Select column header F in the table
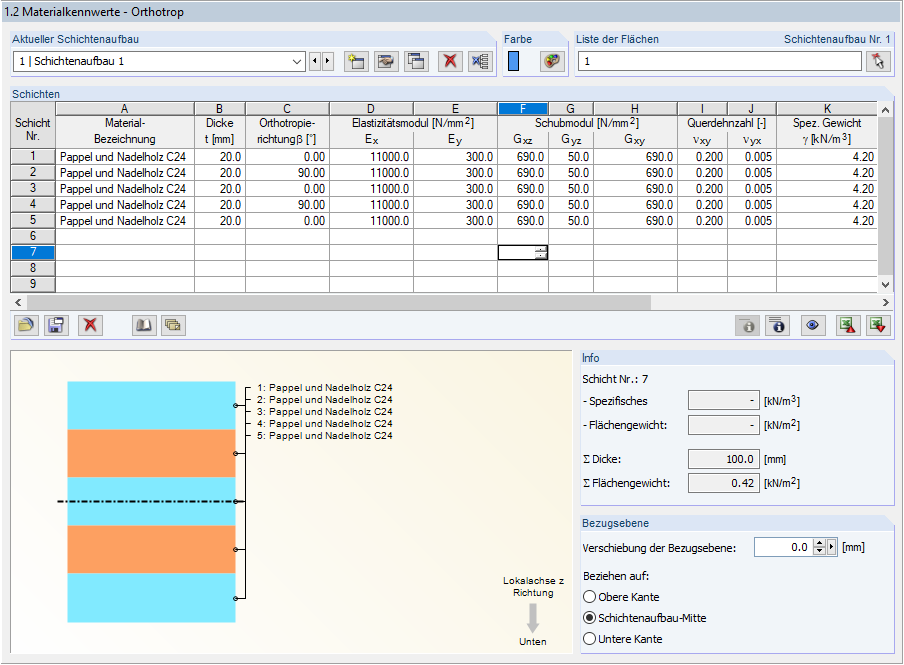 (x=523, y=108)
